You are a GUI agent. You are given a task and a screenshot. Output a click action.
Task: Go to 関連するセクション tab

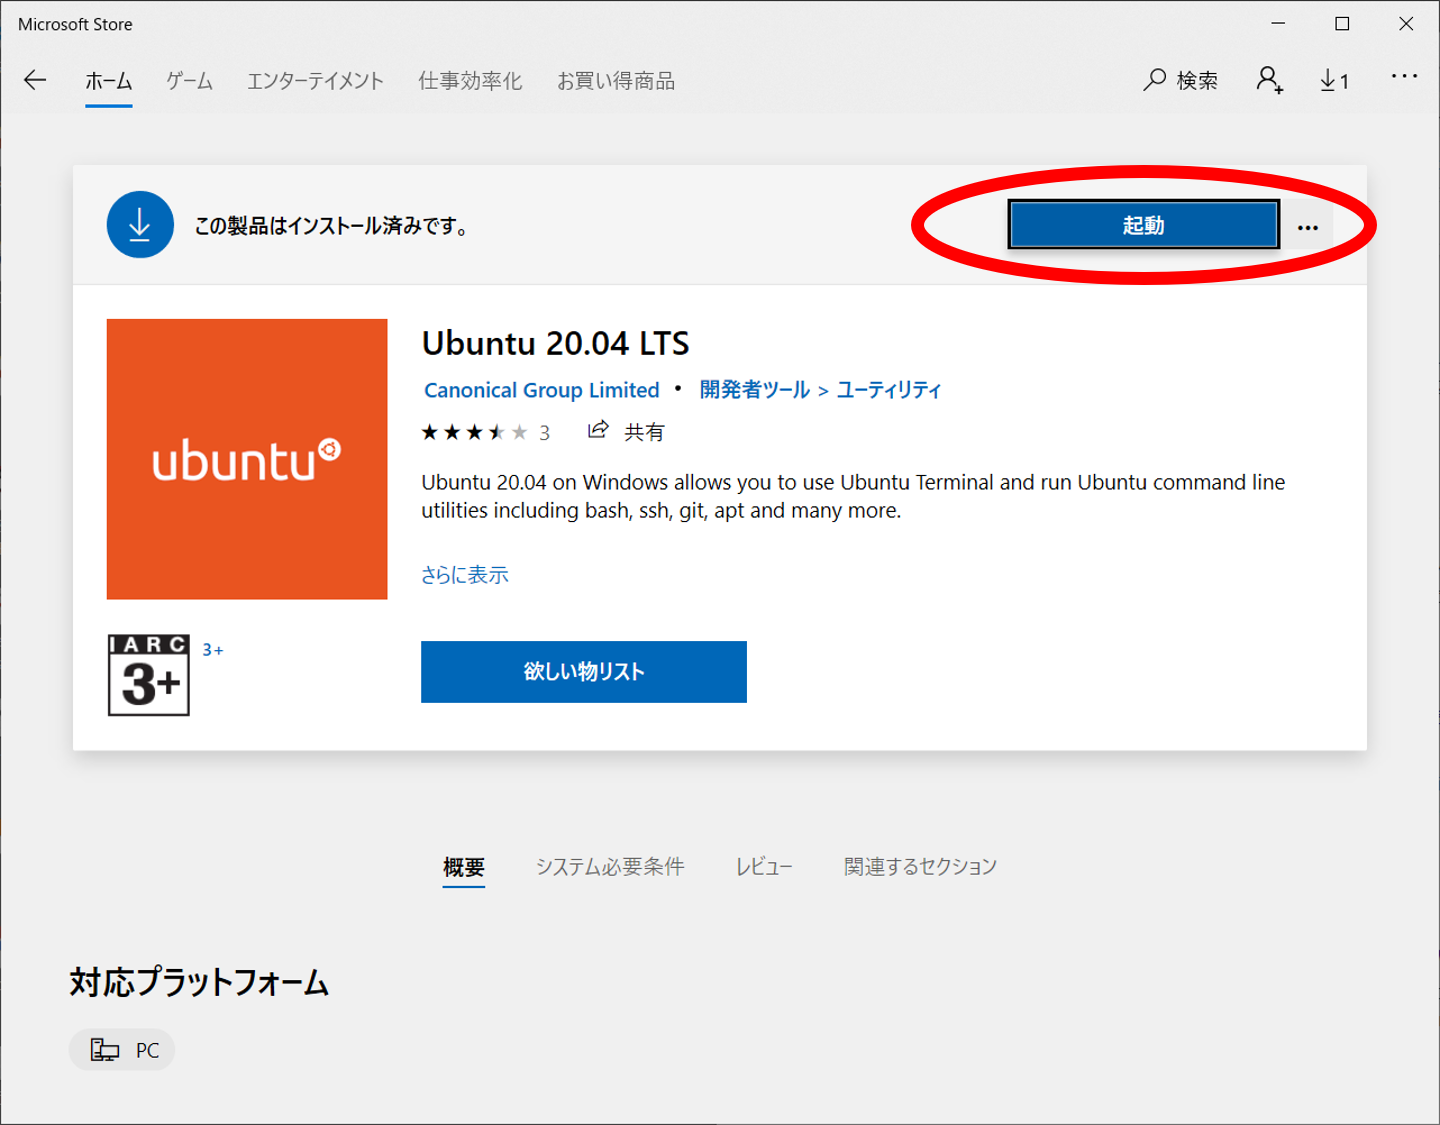tap(921, 867)
